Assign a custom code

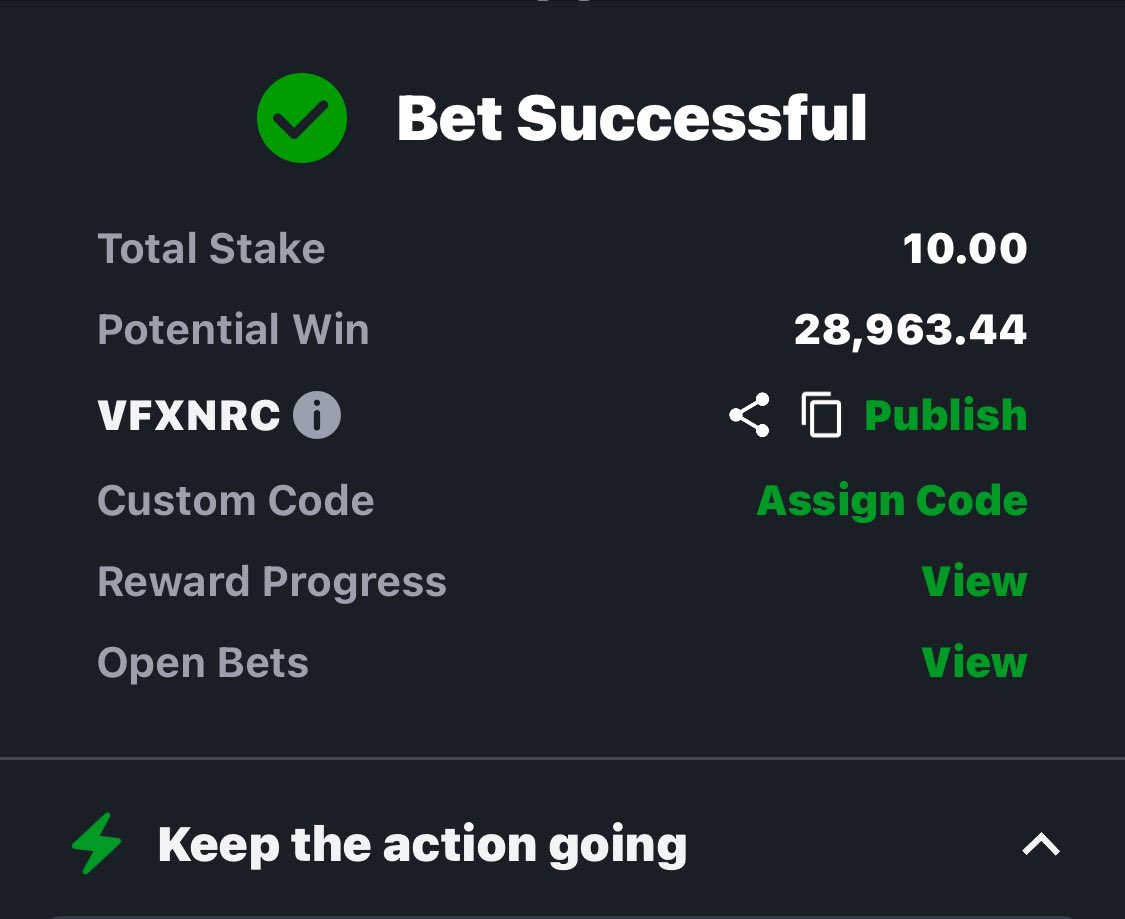[x=892, y=500]
